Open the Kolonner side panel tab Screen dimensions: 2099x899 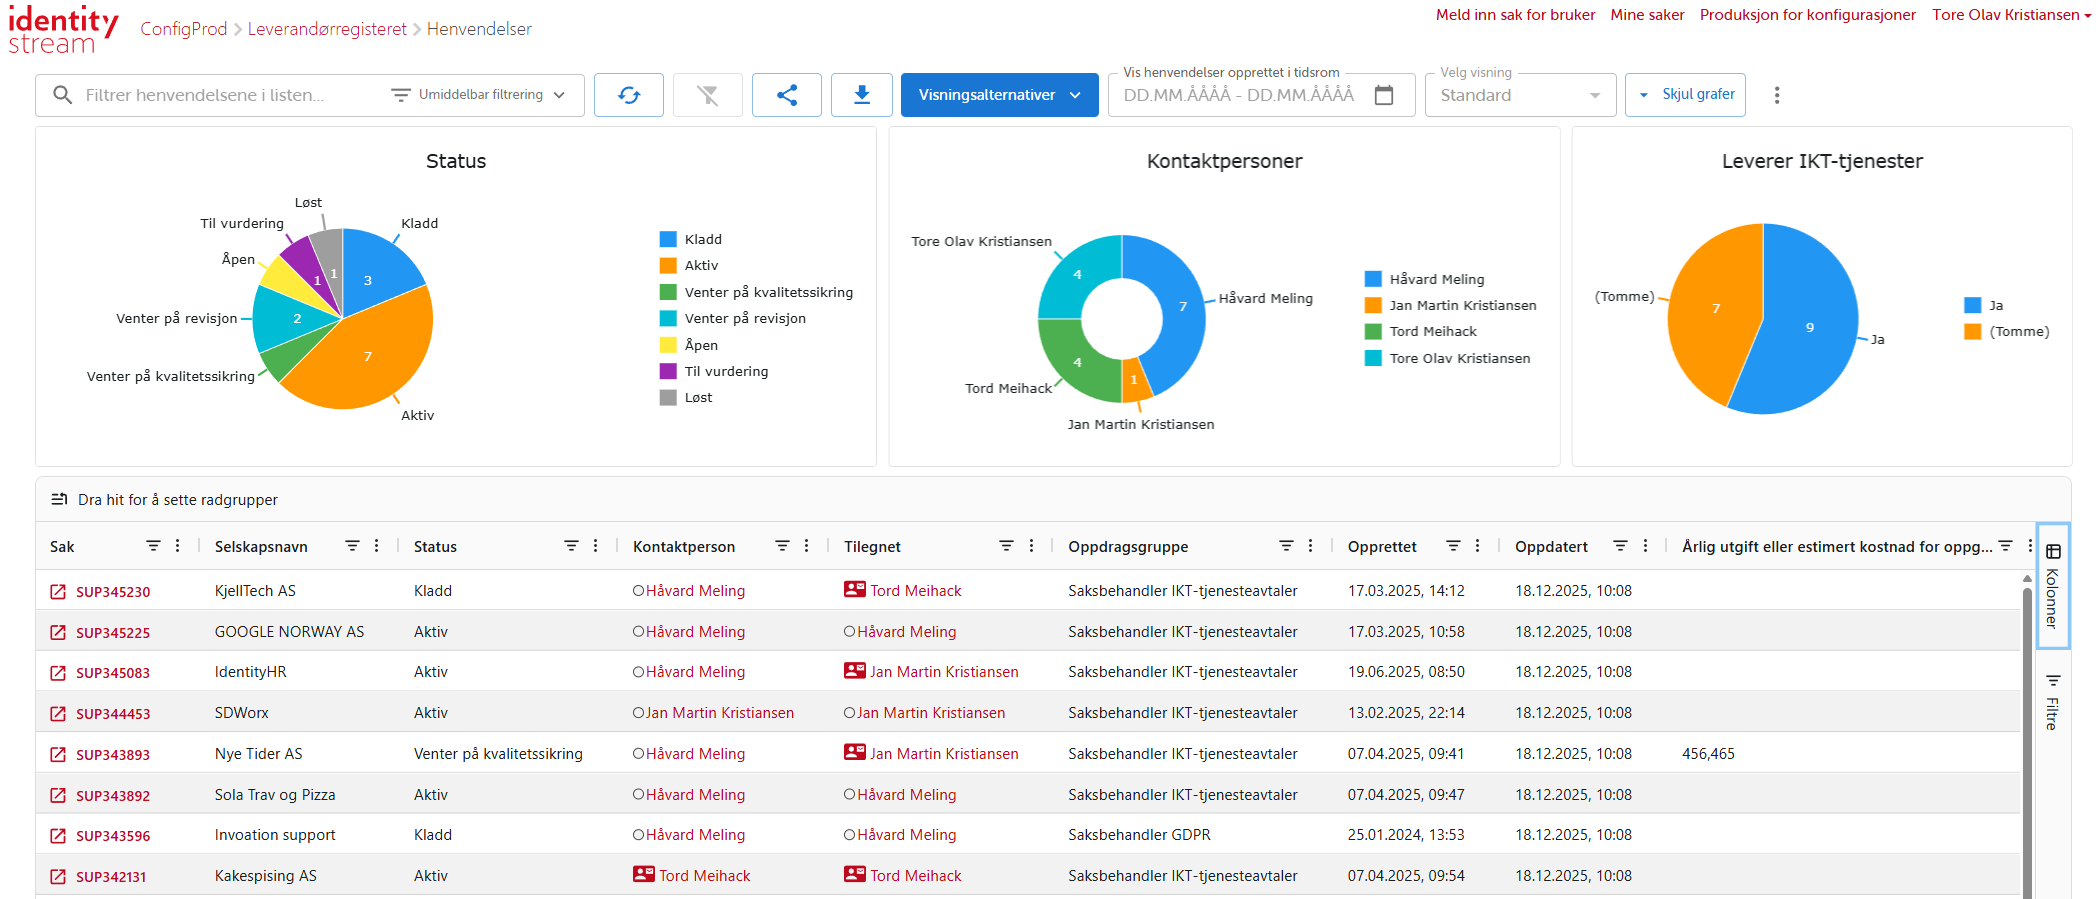2052,586
